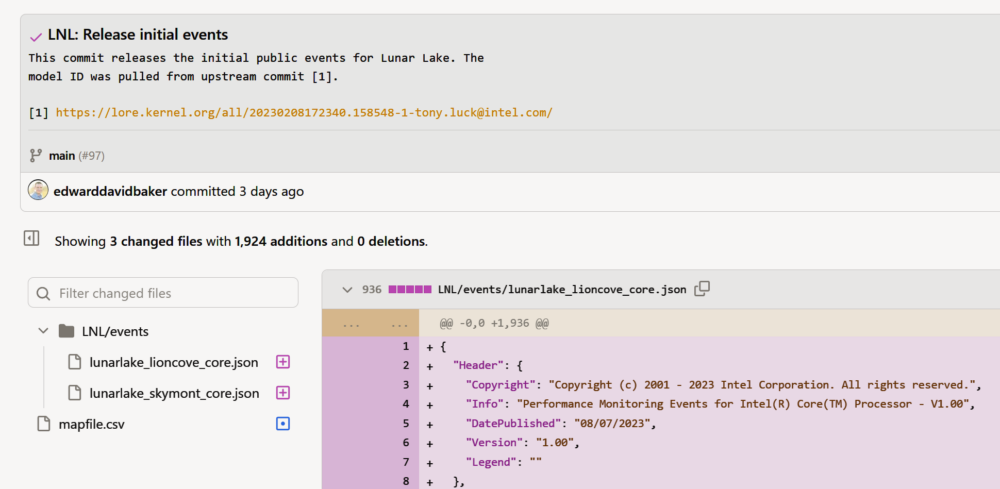Click added-file badge for lunarlake_lioncove_core.json
The image size is (1000, 489).
tap(283, 362)
